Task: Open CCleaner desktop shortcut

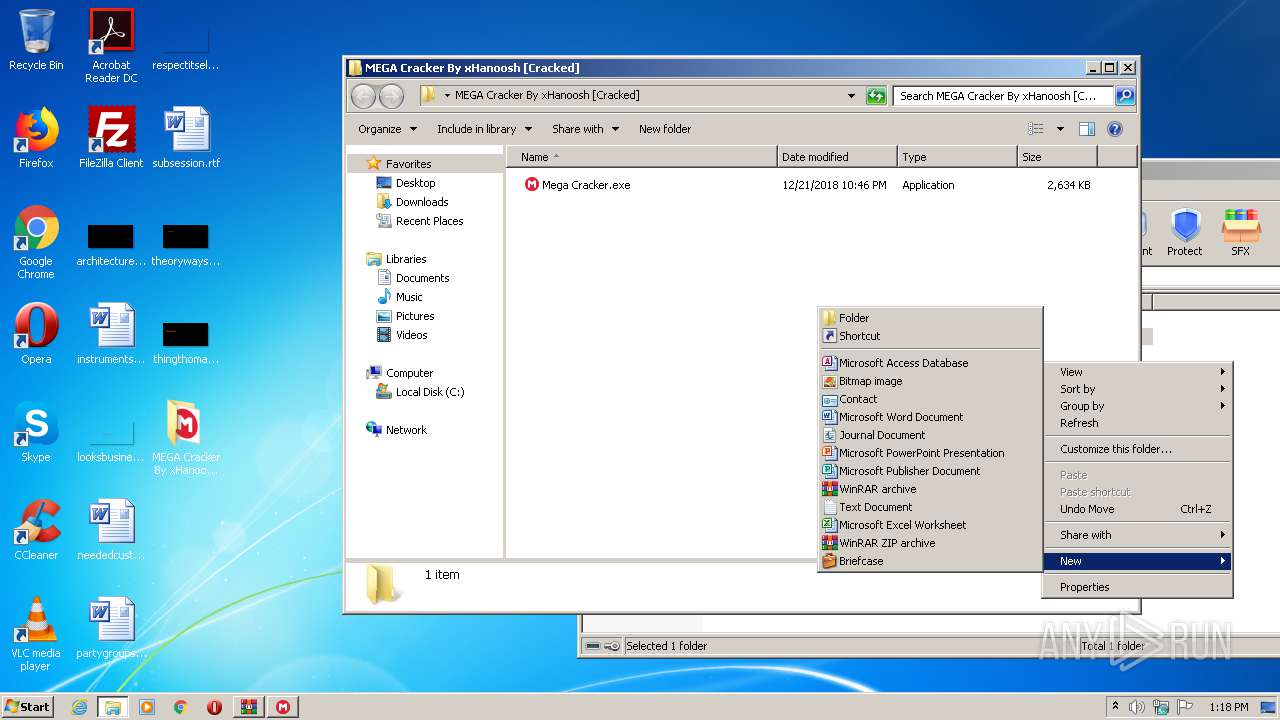Action: [x=36, y=530]
